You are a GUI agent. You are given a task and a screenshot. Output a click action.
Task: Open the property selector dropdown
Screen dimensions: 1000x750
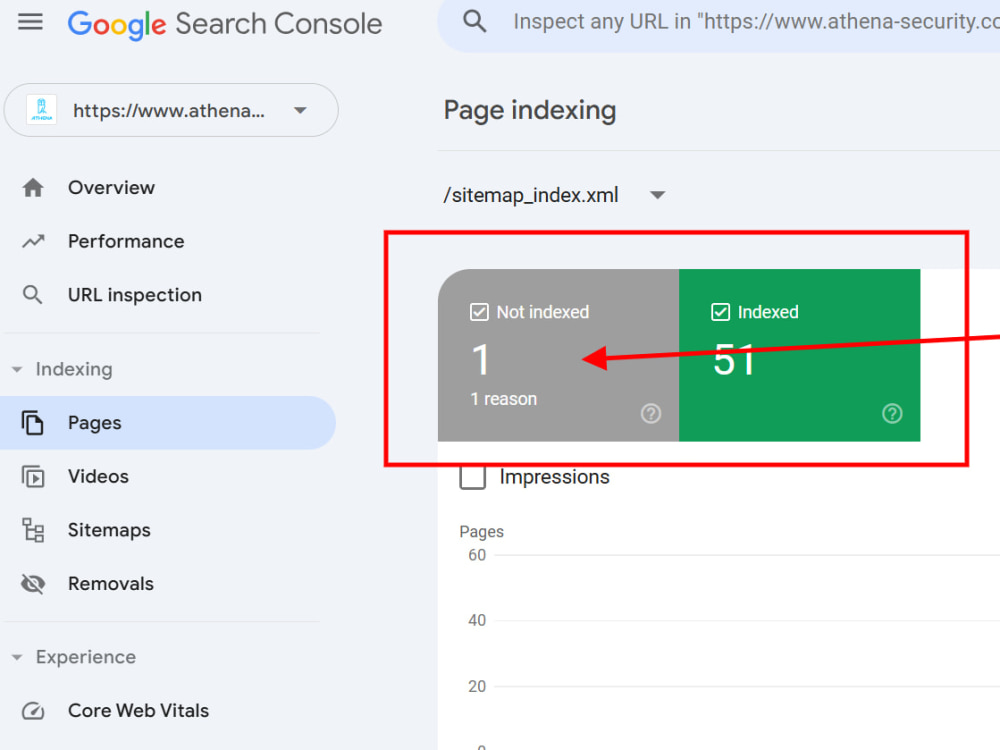[x=171, y=110]
